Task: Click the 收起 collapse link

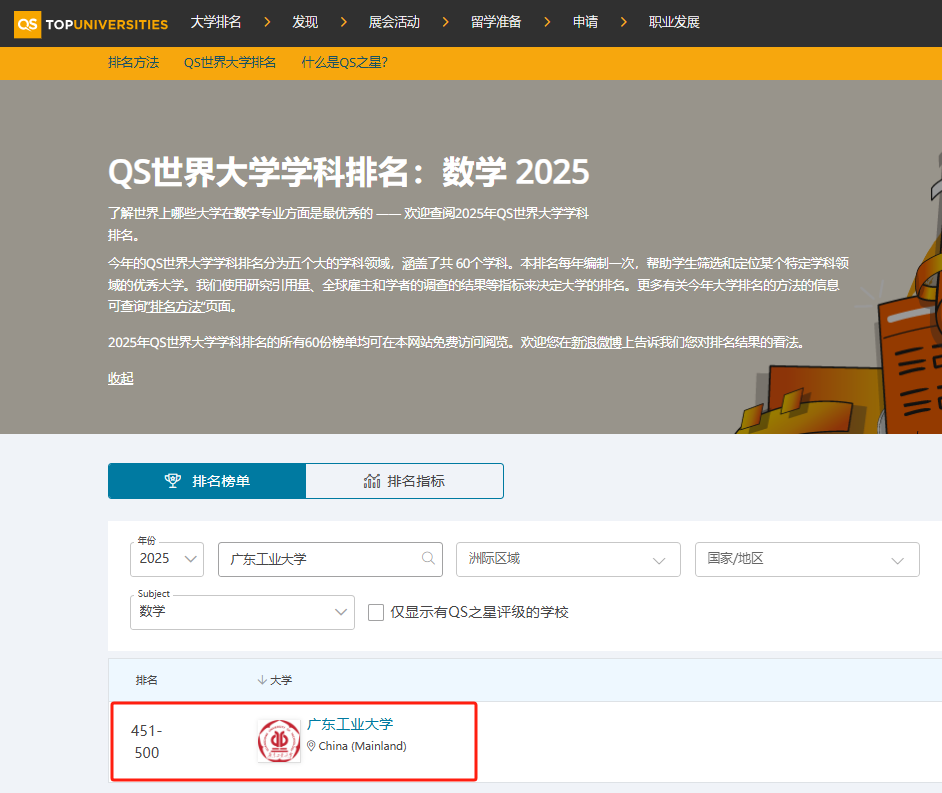Action: [x=120, y=378]
